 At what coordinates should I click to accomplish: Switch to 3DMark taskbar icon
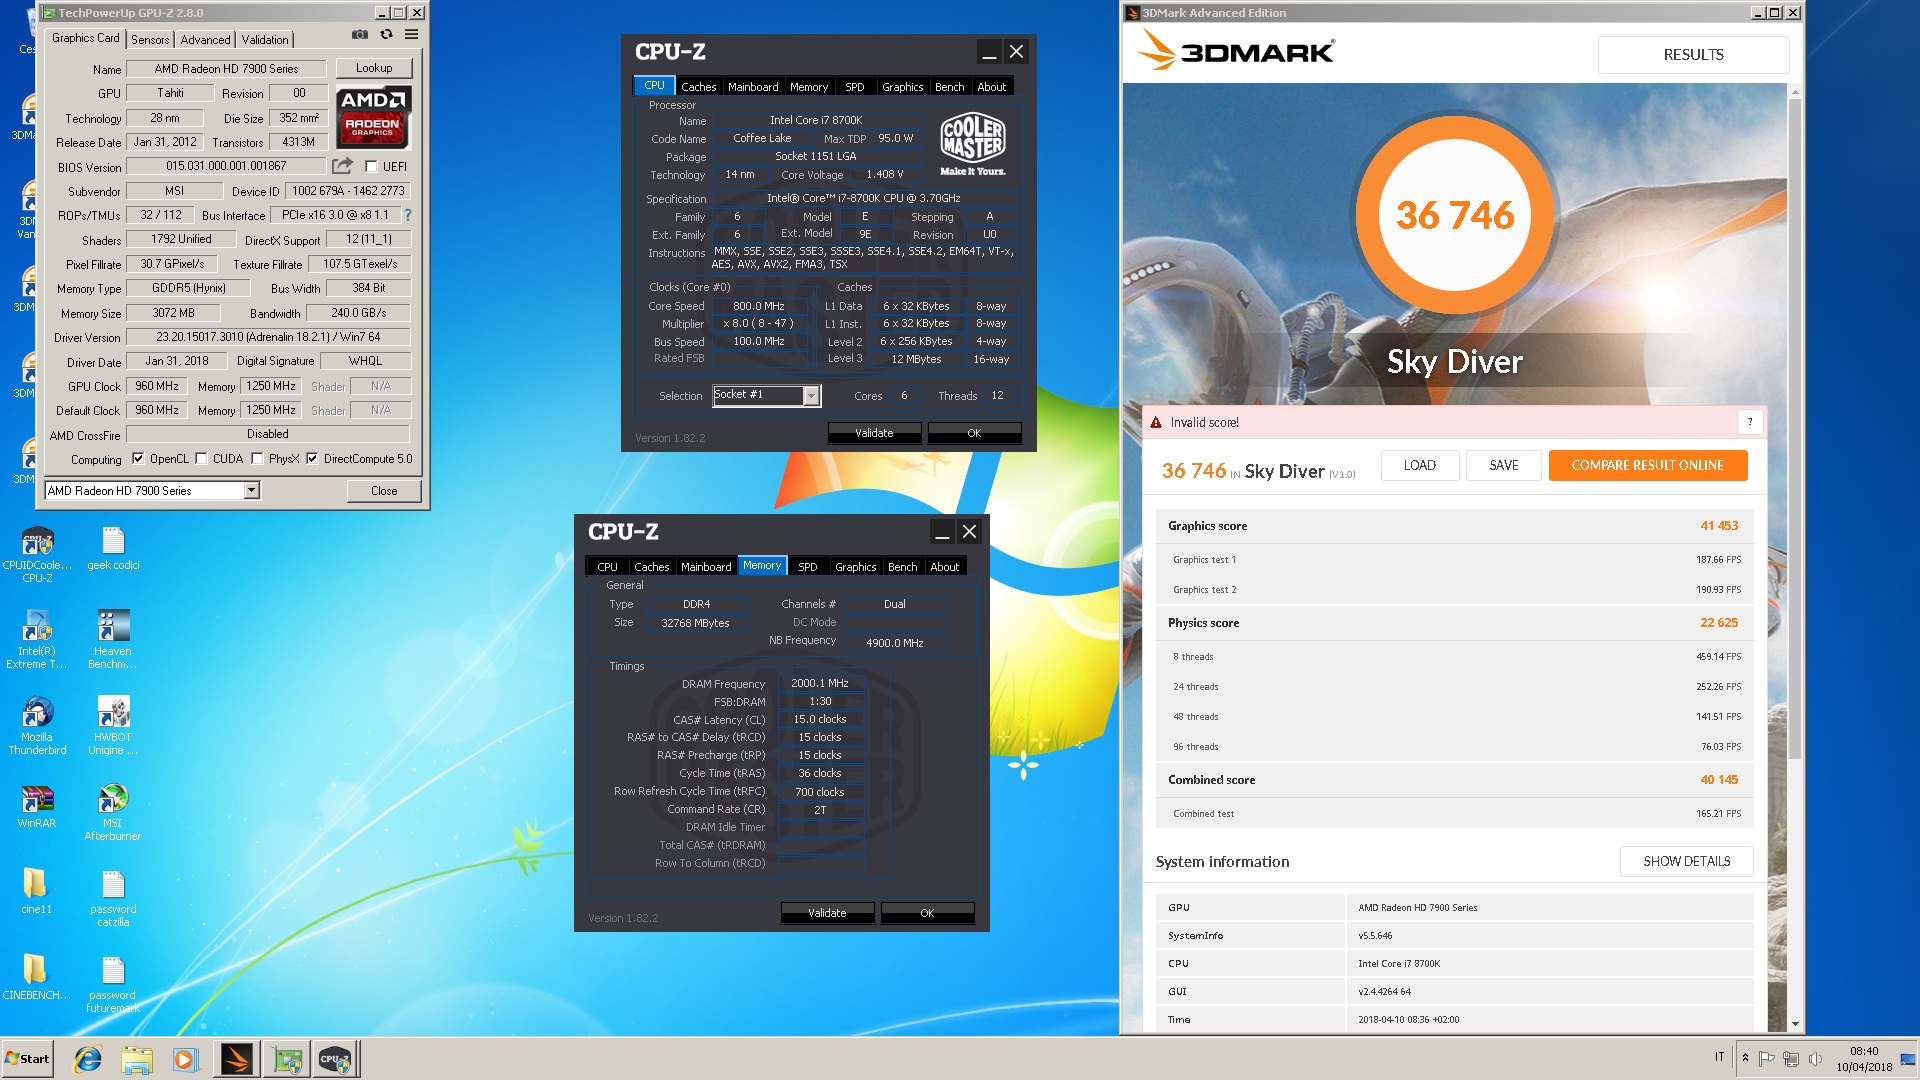237,1059
